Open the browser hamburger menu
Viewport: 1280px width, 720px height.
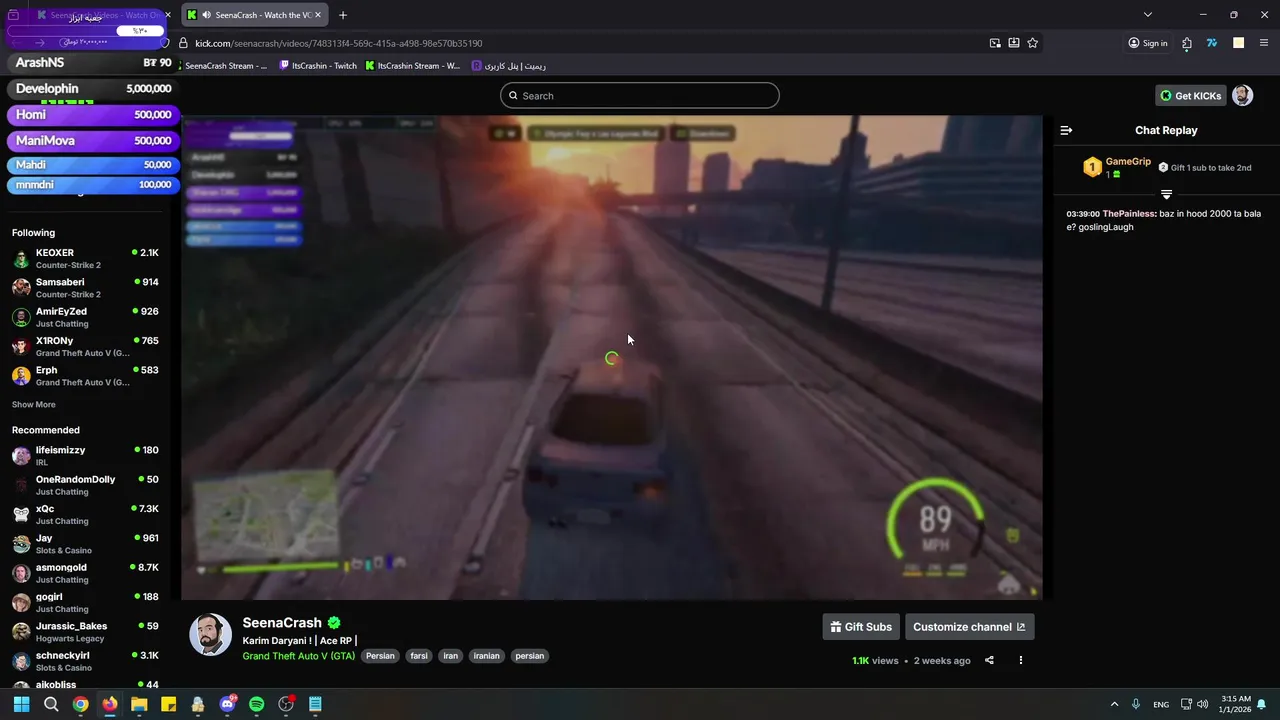click(1264, 43)
